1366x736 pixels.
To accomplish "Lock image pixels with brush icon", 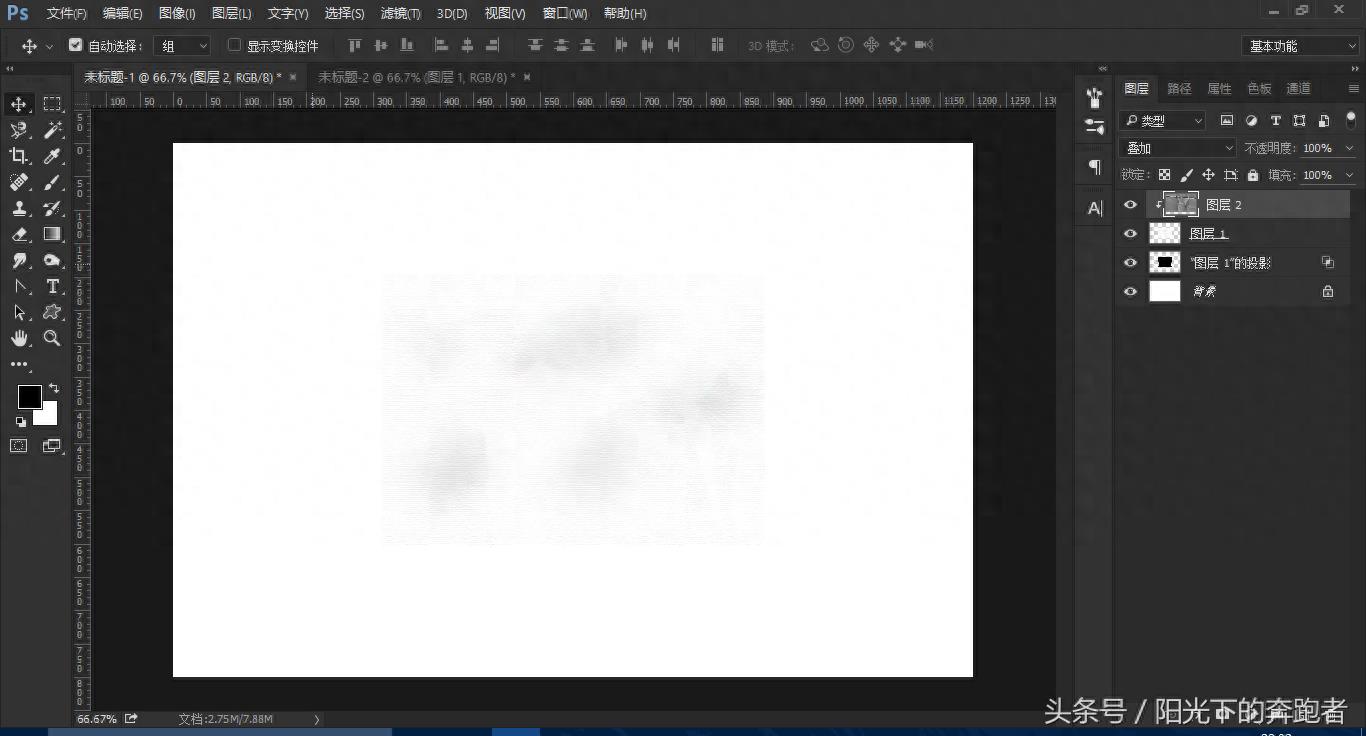I will [x=1186, y=175].
